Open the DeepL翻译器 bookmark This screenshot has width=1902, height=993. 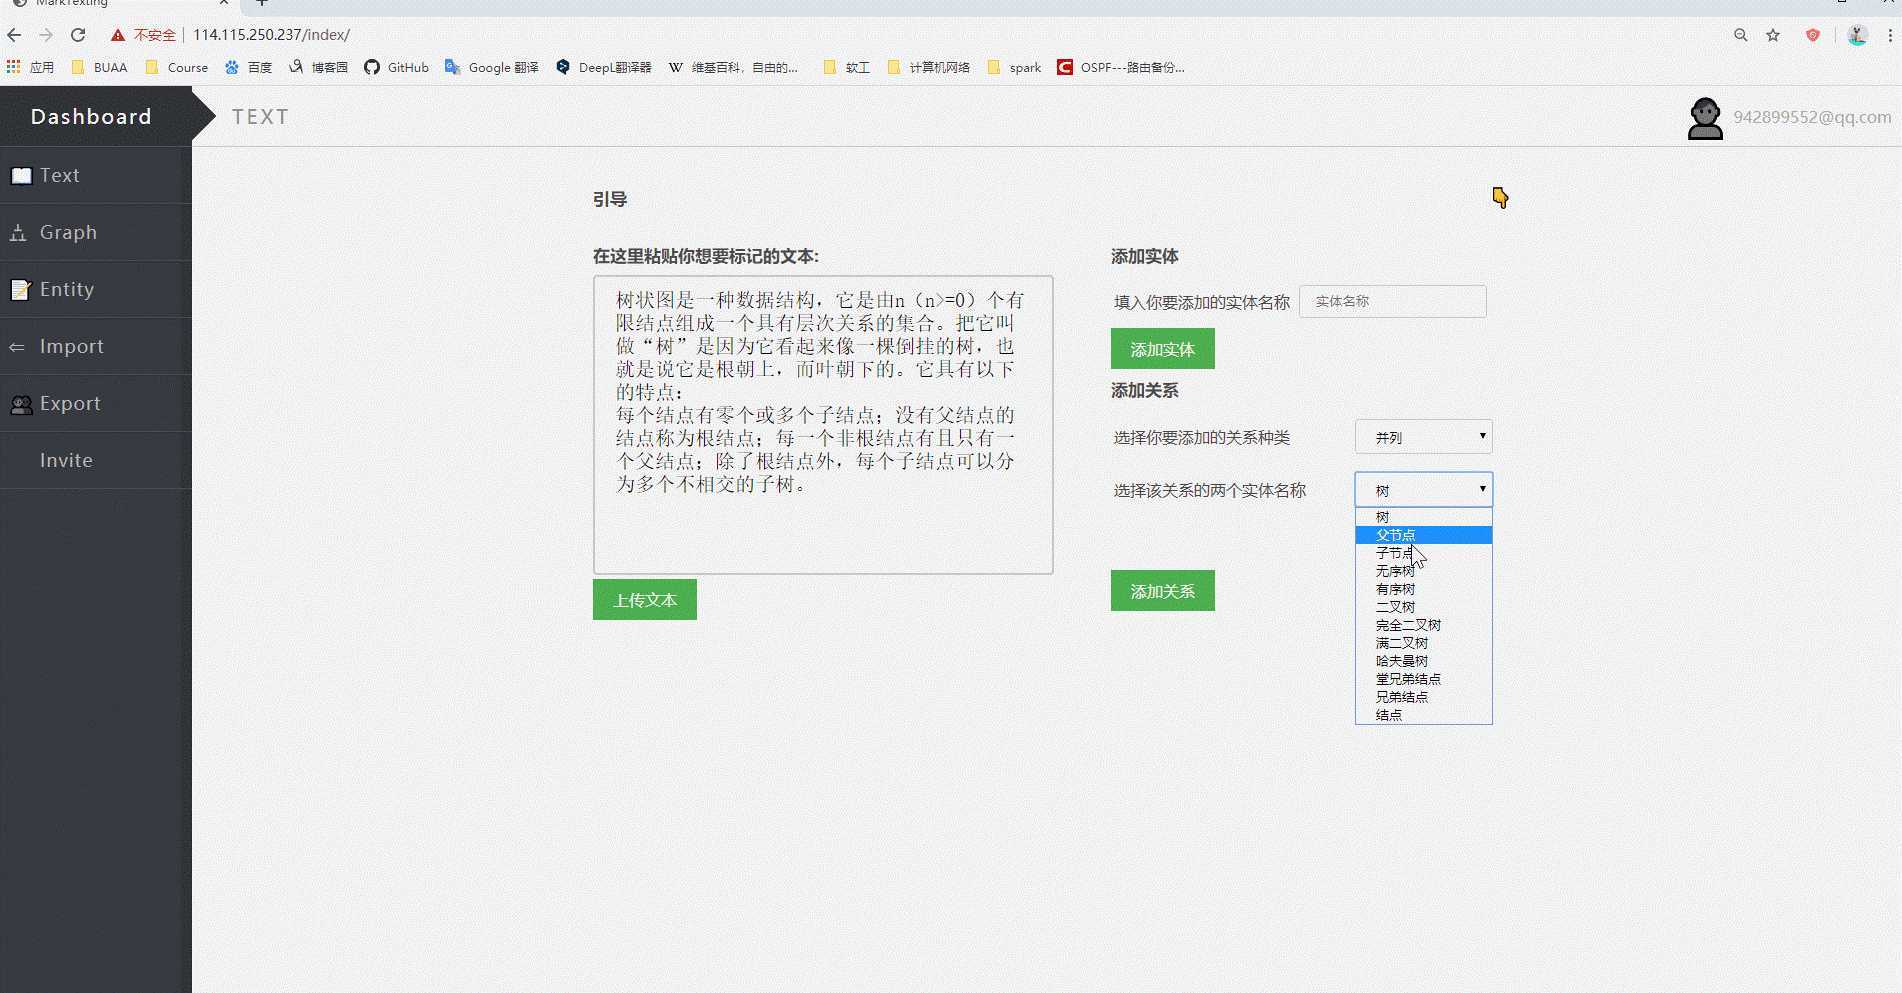(603, 67)
